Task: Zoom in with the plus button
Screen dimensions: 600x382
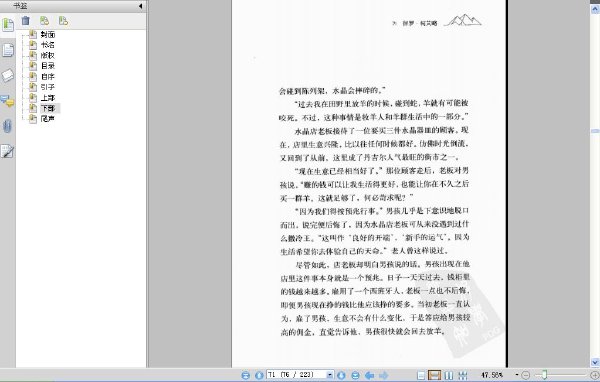Action: click(595, 375)
